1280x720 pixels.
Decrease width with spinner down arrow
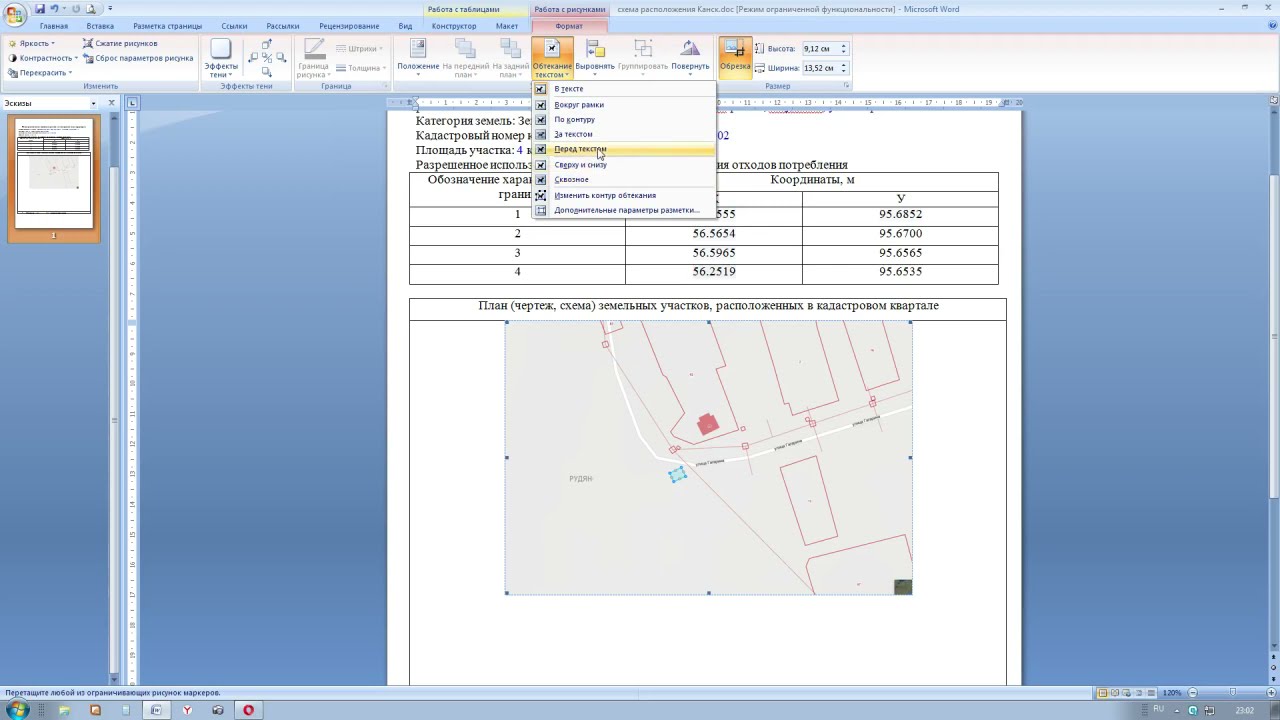(844, 71)
